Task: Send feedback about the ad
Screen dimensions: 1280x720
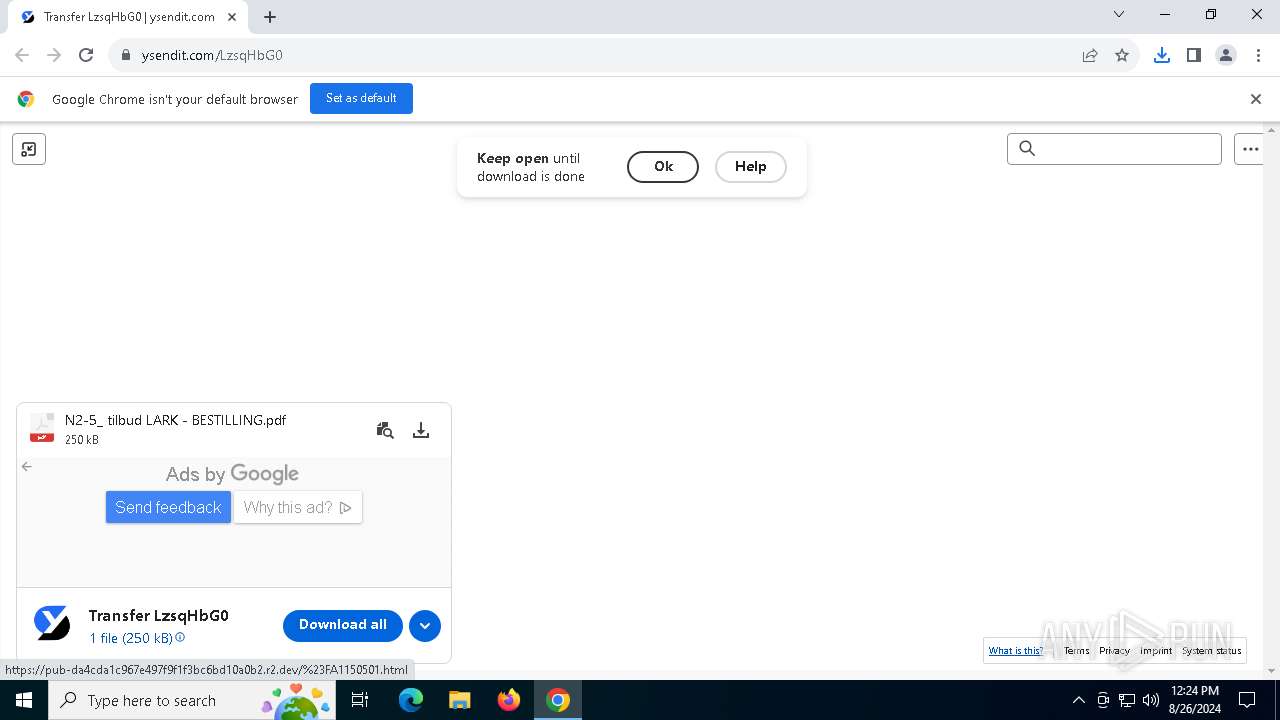Action: [168, 507]
